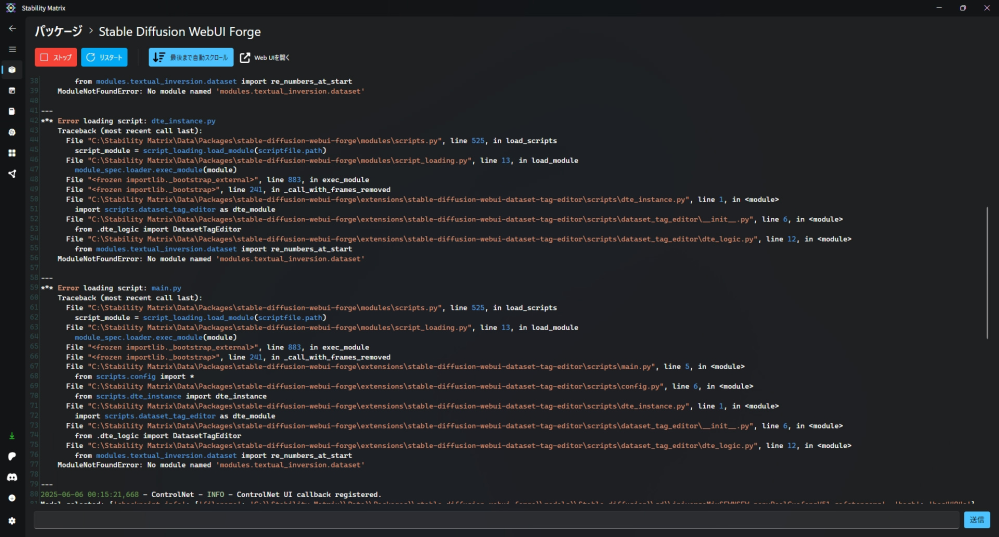Click 'from scripts.dte_instance import dte_instance' line
This screenshot has height=537, width=999.
pos(171,396)
